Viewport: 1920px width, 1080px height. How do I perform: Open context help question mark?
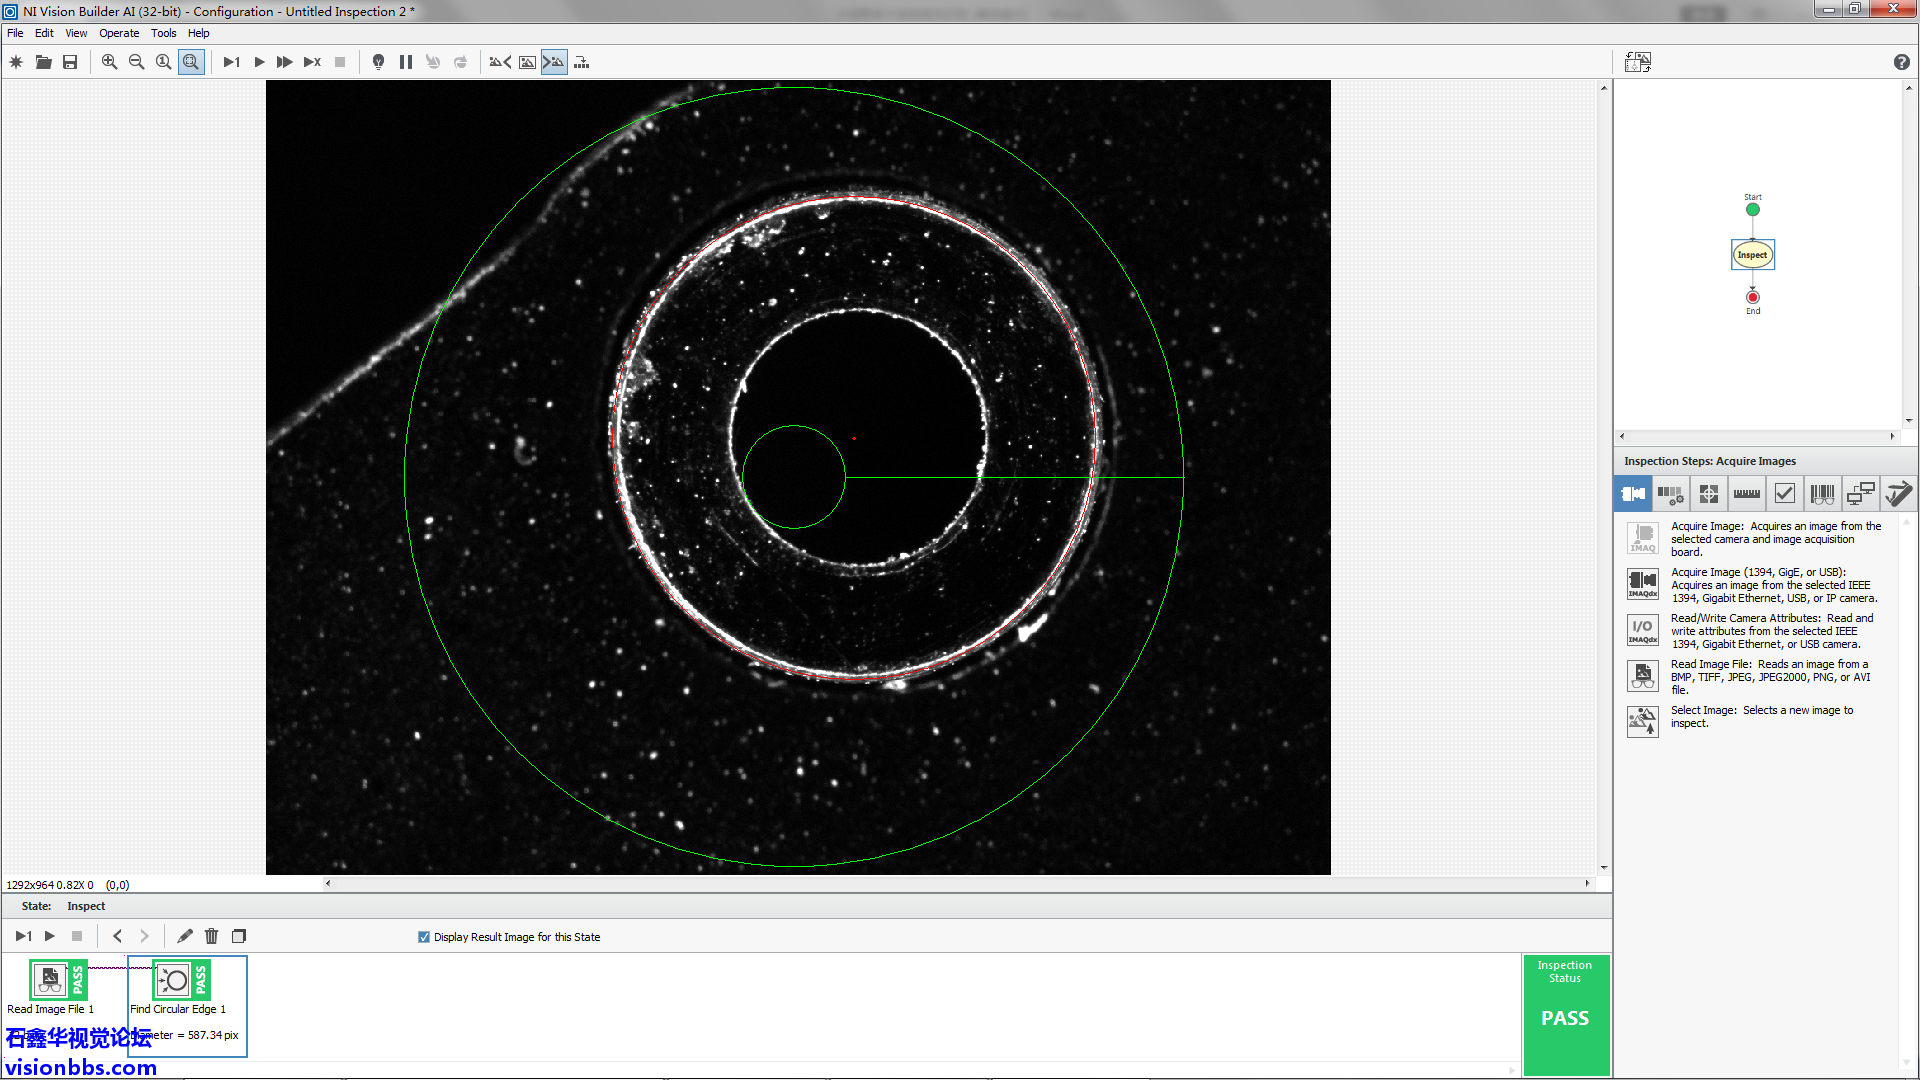click(x=1901, y=62)
